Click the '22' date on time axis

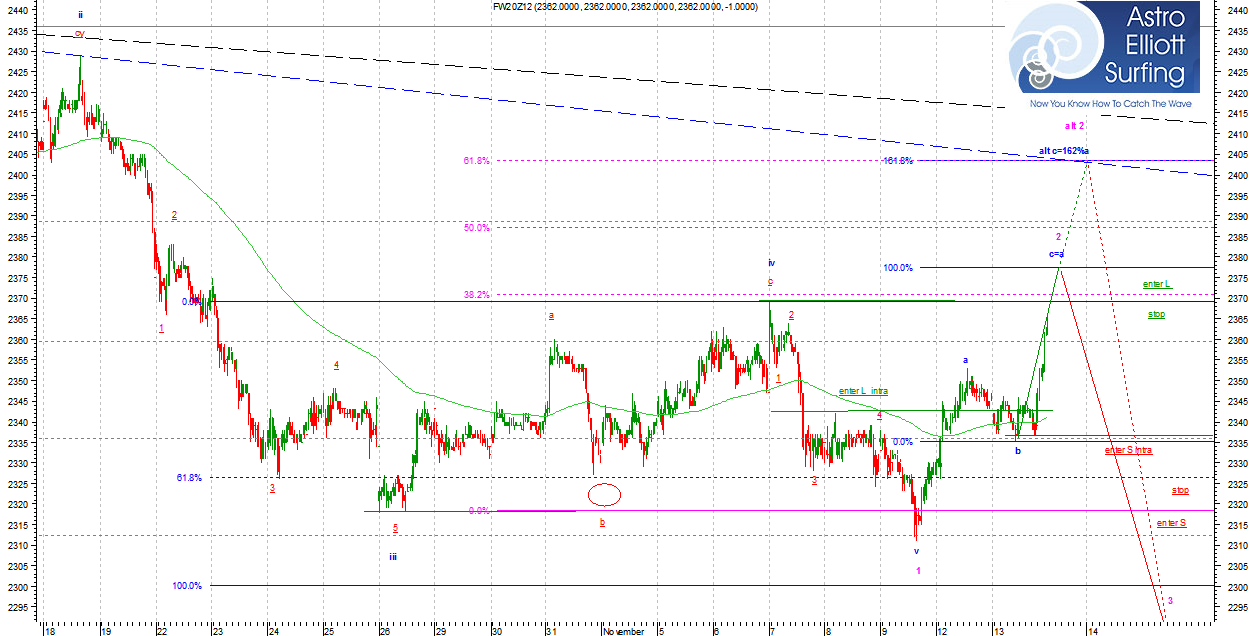pos(161,631)
